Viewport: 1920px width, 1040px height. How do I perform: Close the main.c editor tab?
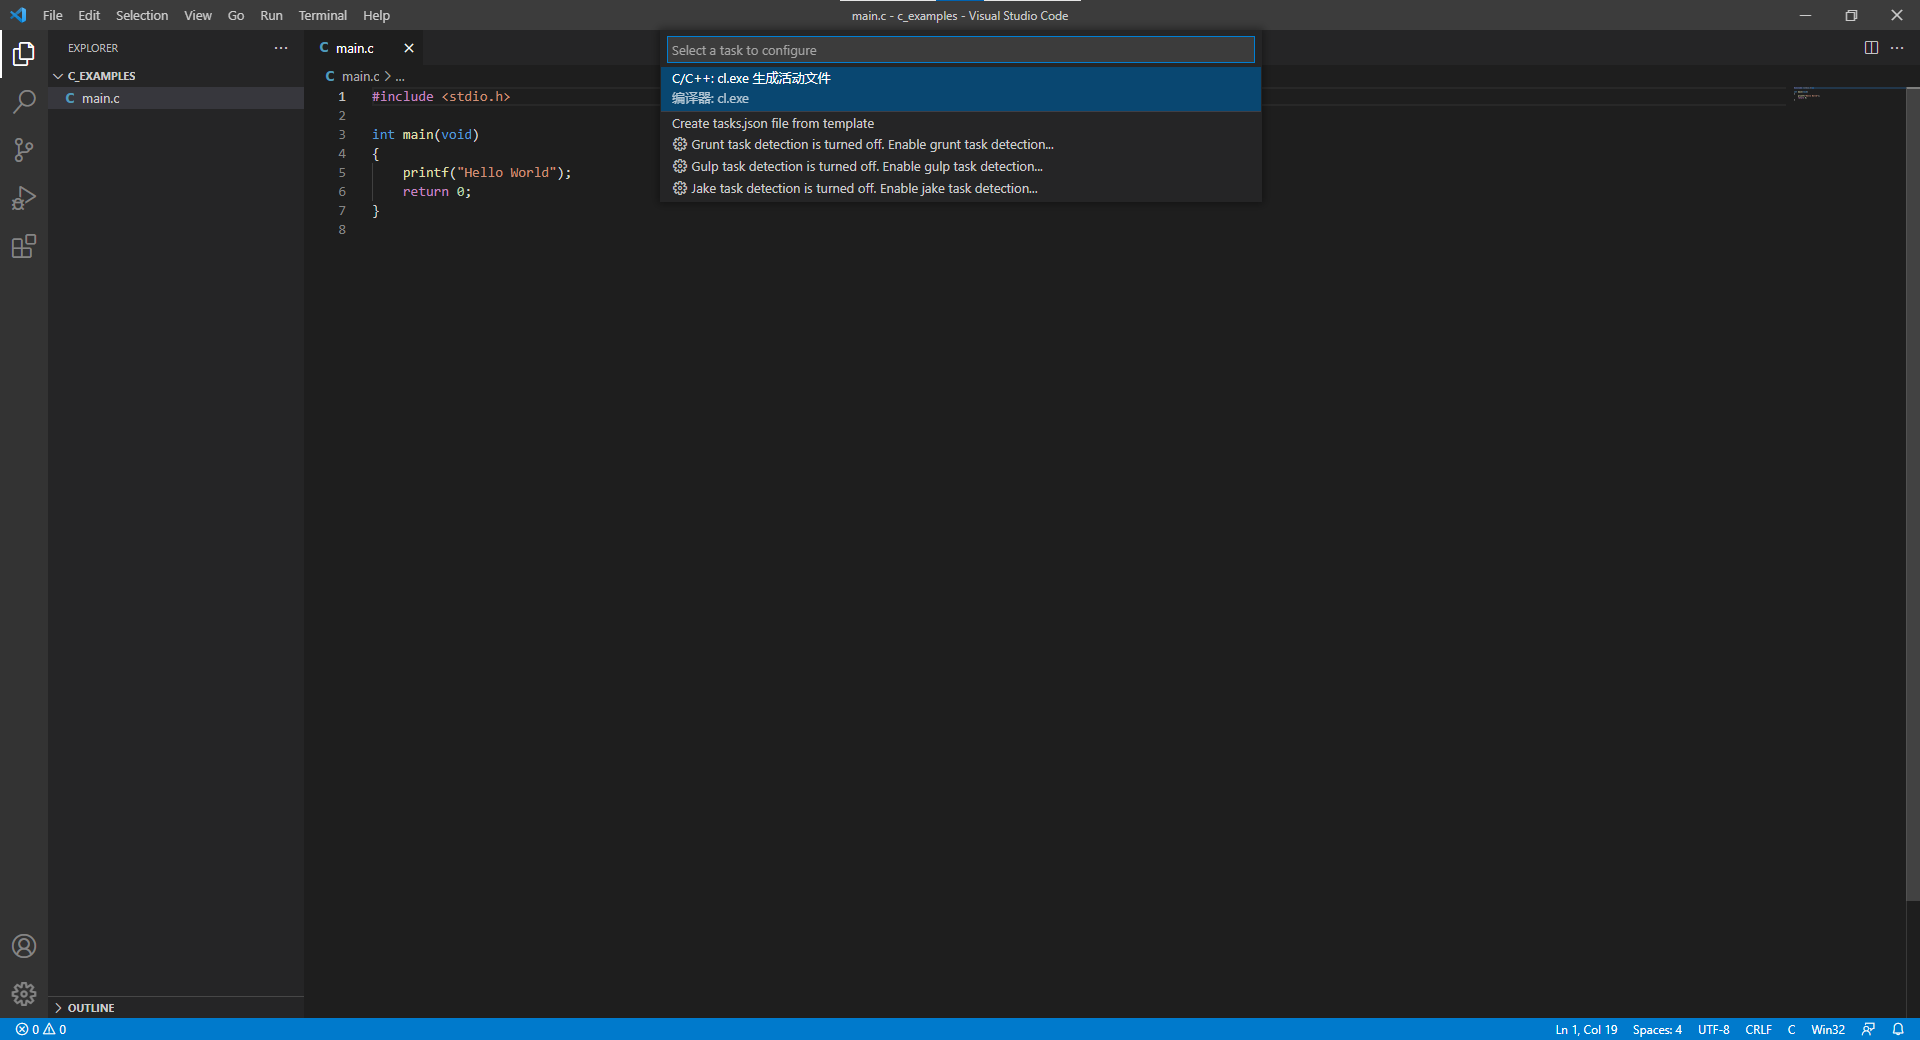409,48
